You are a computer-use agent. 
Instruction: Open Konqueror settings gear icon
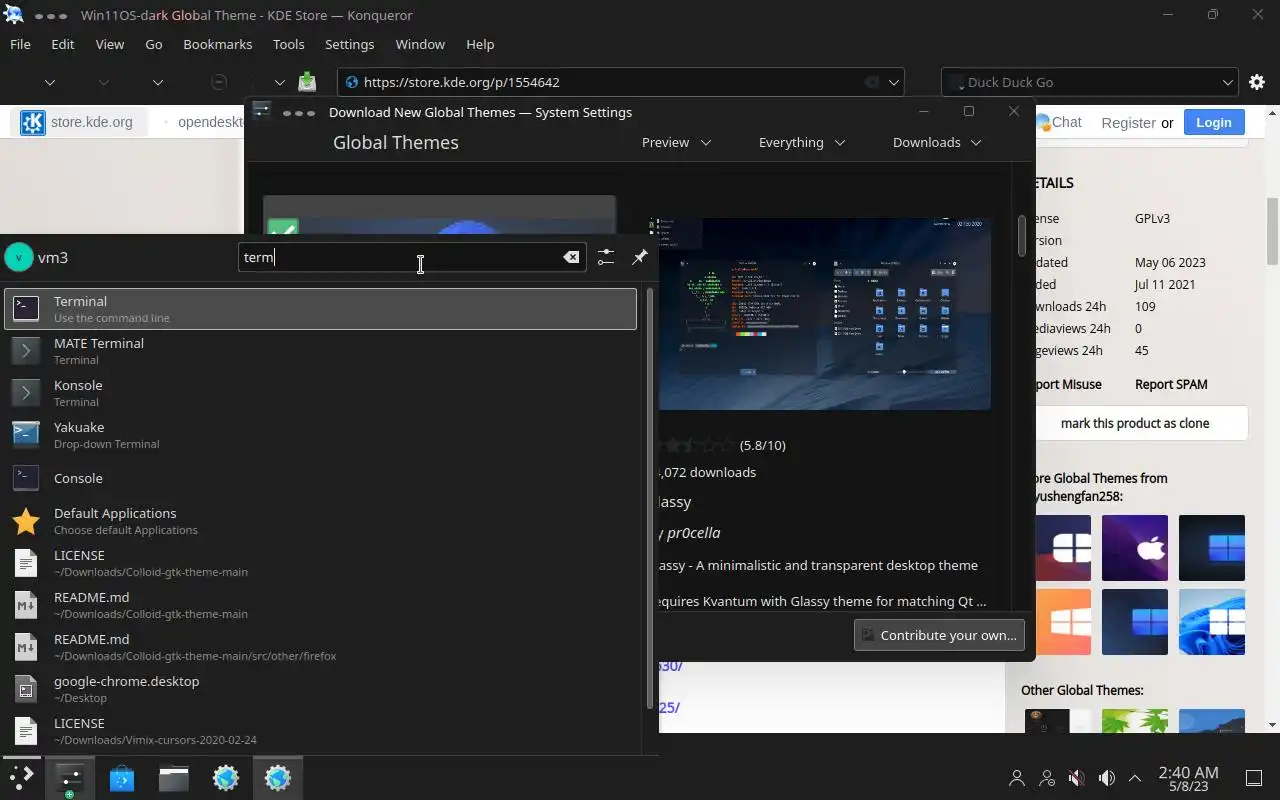click(1257, 82)
